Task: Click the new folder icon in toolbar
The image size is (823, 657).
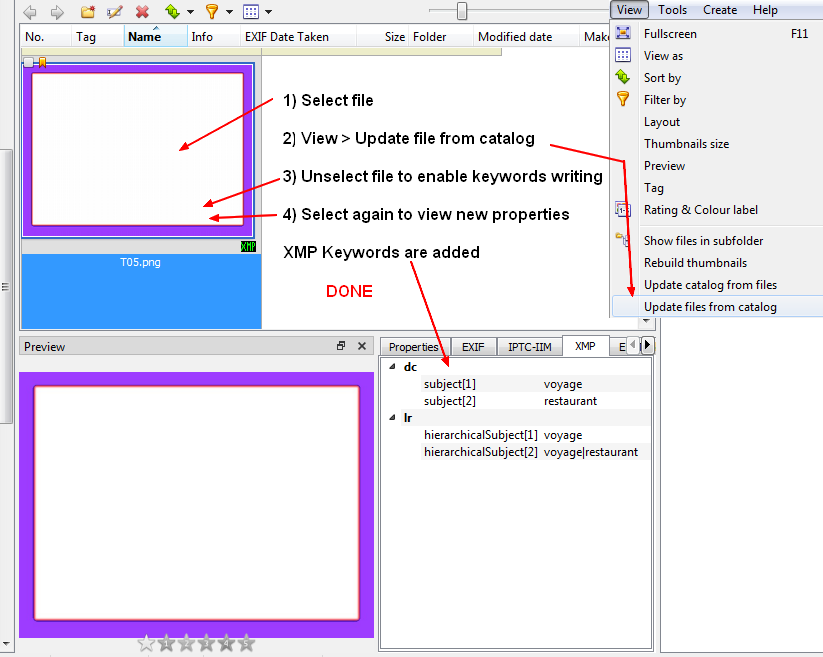Action: pos(88,12)
